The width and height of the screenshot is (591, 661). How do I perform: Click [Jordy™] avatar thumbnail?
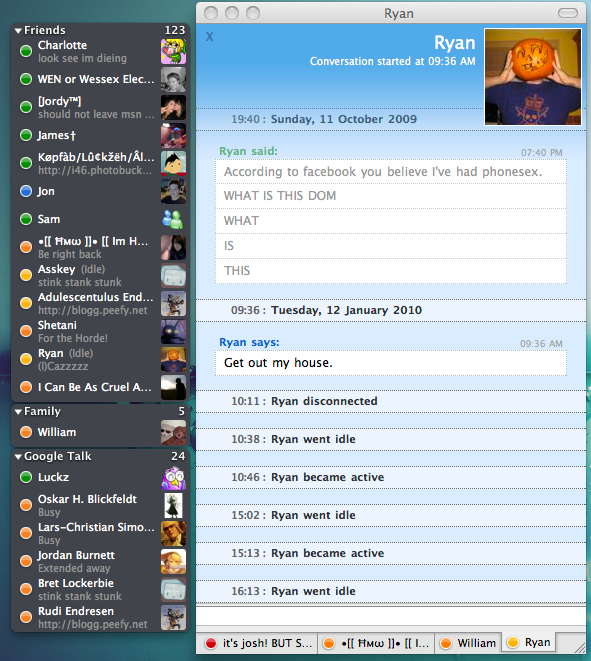(x=173, y=107)
